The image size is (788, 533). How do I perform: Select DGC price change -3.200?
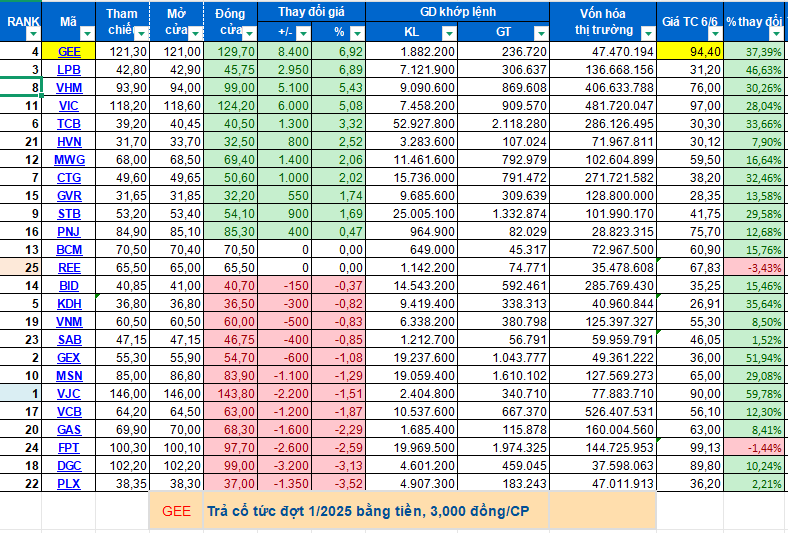[284, 466]
